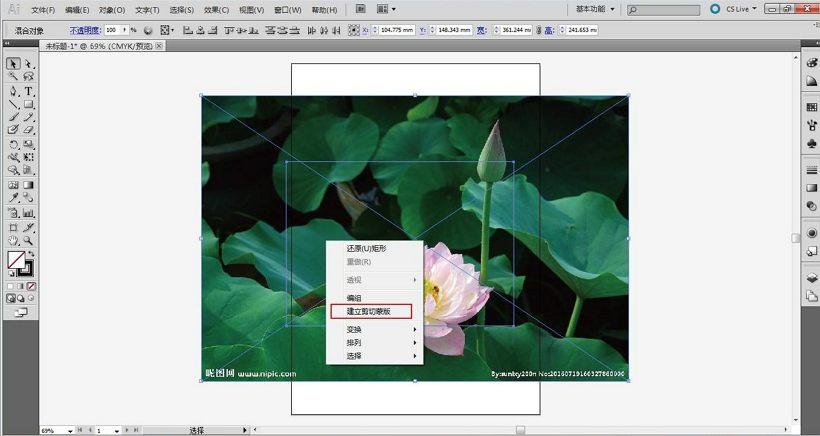Select the Eyedropper tool
820x436 pixels.
coord(13,198)
